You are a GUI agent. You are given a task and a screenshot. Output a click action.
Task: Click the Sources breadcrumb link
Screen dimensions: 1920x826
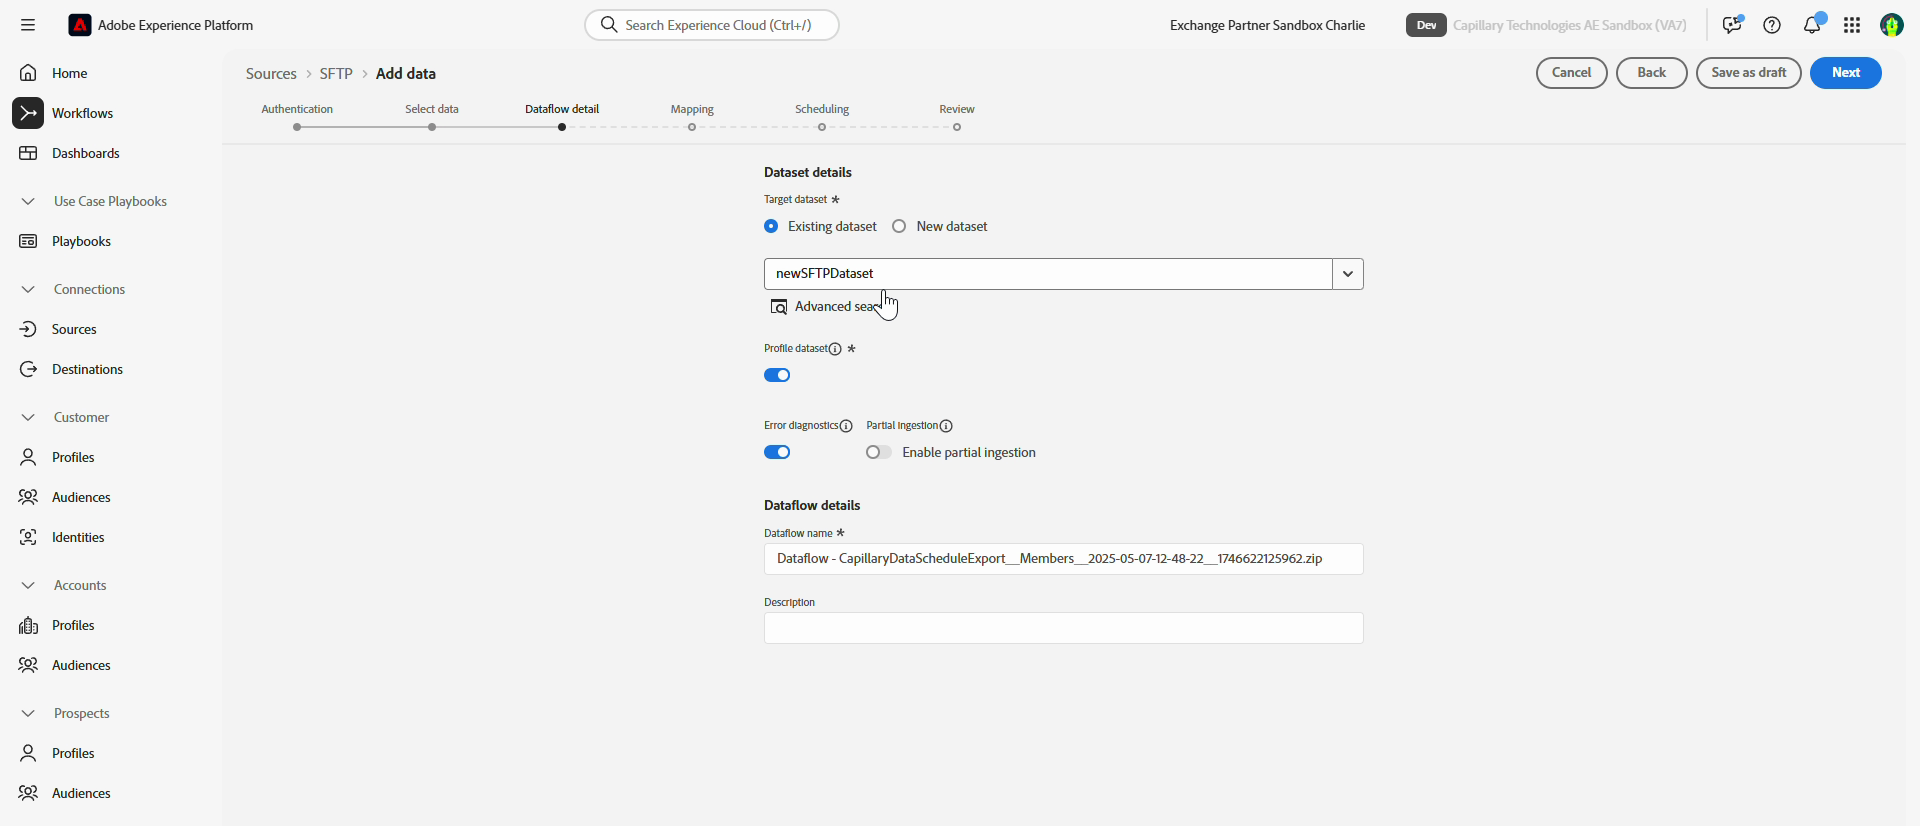pyautogui.click(x=271, y=74)
